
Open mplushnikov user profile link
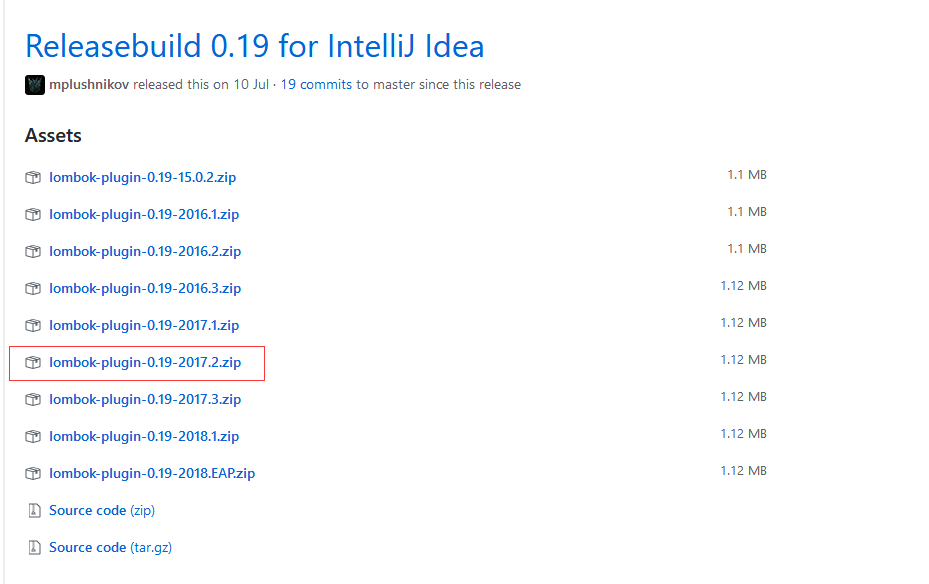click(89, 85)
